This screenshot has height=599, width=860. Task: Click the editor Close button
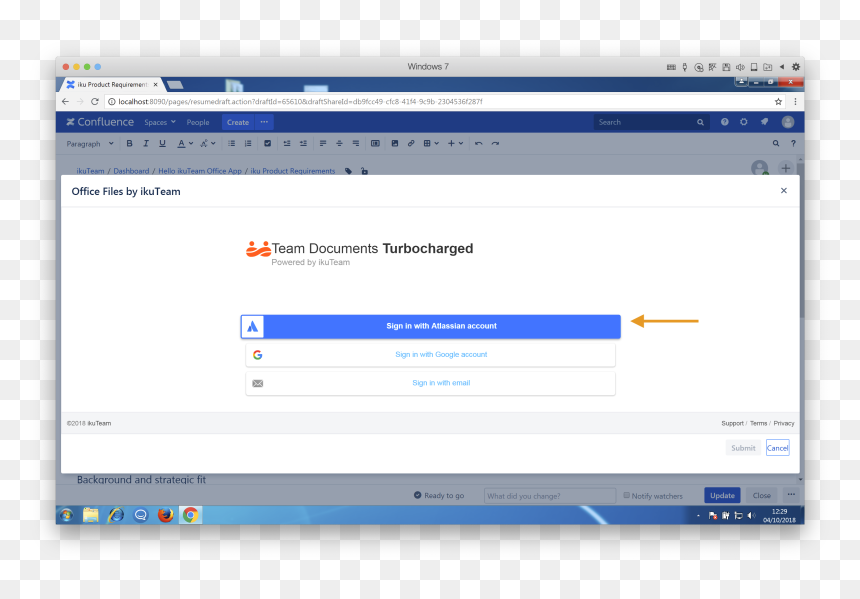tap(761, 495)
